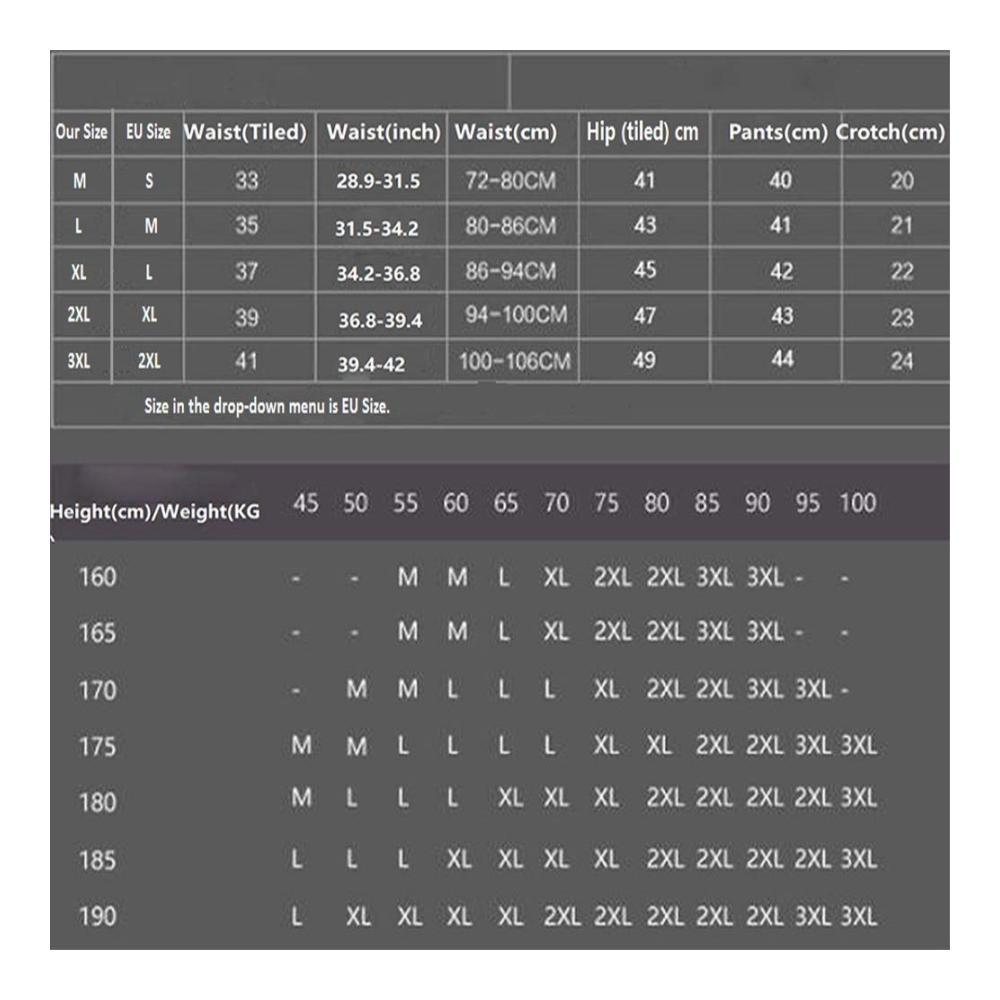The image size is (1000, 1000).
Task: Click the "Hip (tiled) cm" header
Action: 642,132
